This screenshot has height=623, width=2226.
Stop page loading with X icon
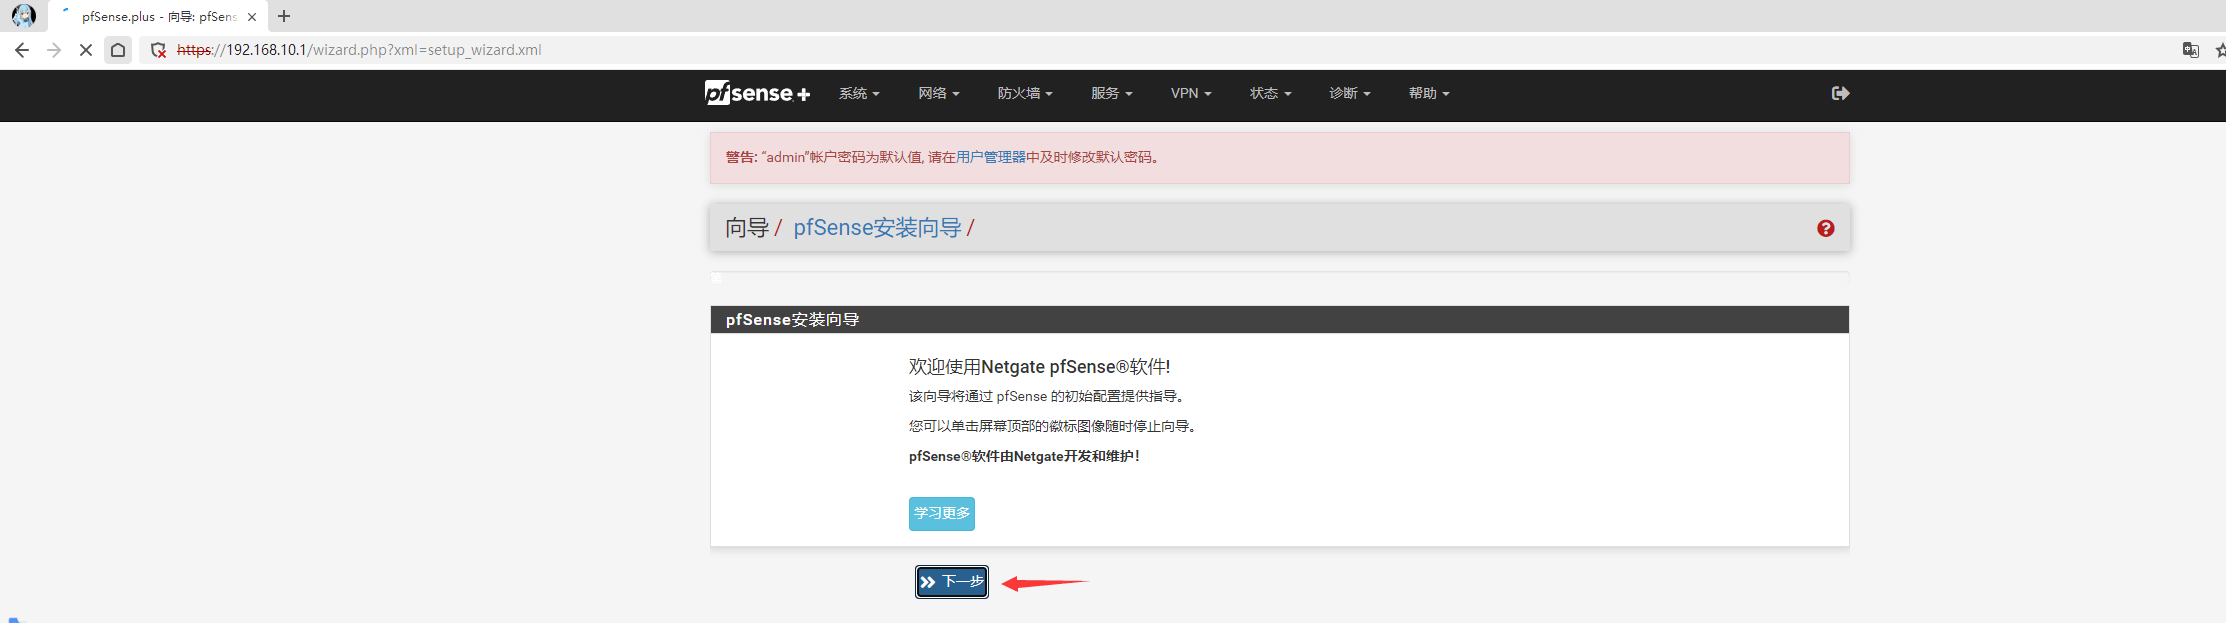(x=86, y=50)
